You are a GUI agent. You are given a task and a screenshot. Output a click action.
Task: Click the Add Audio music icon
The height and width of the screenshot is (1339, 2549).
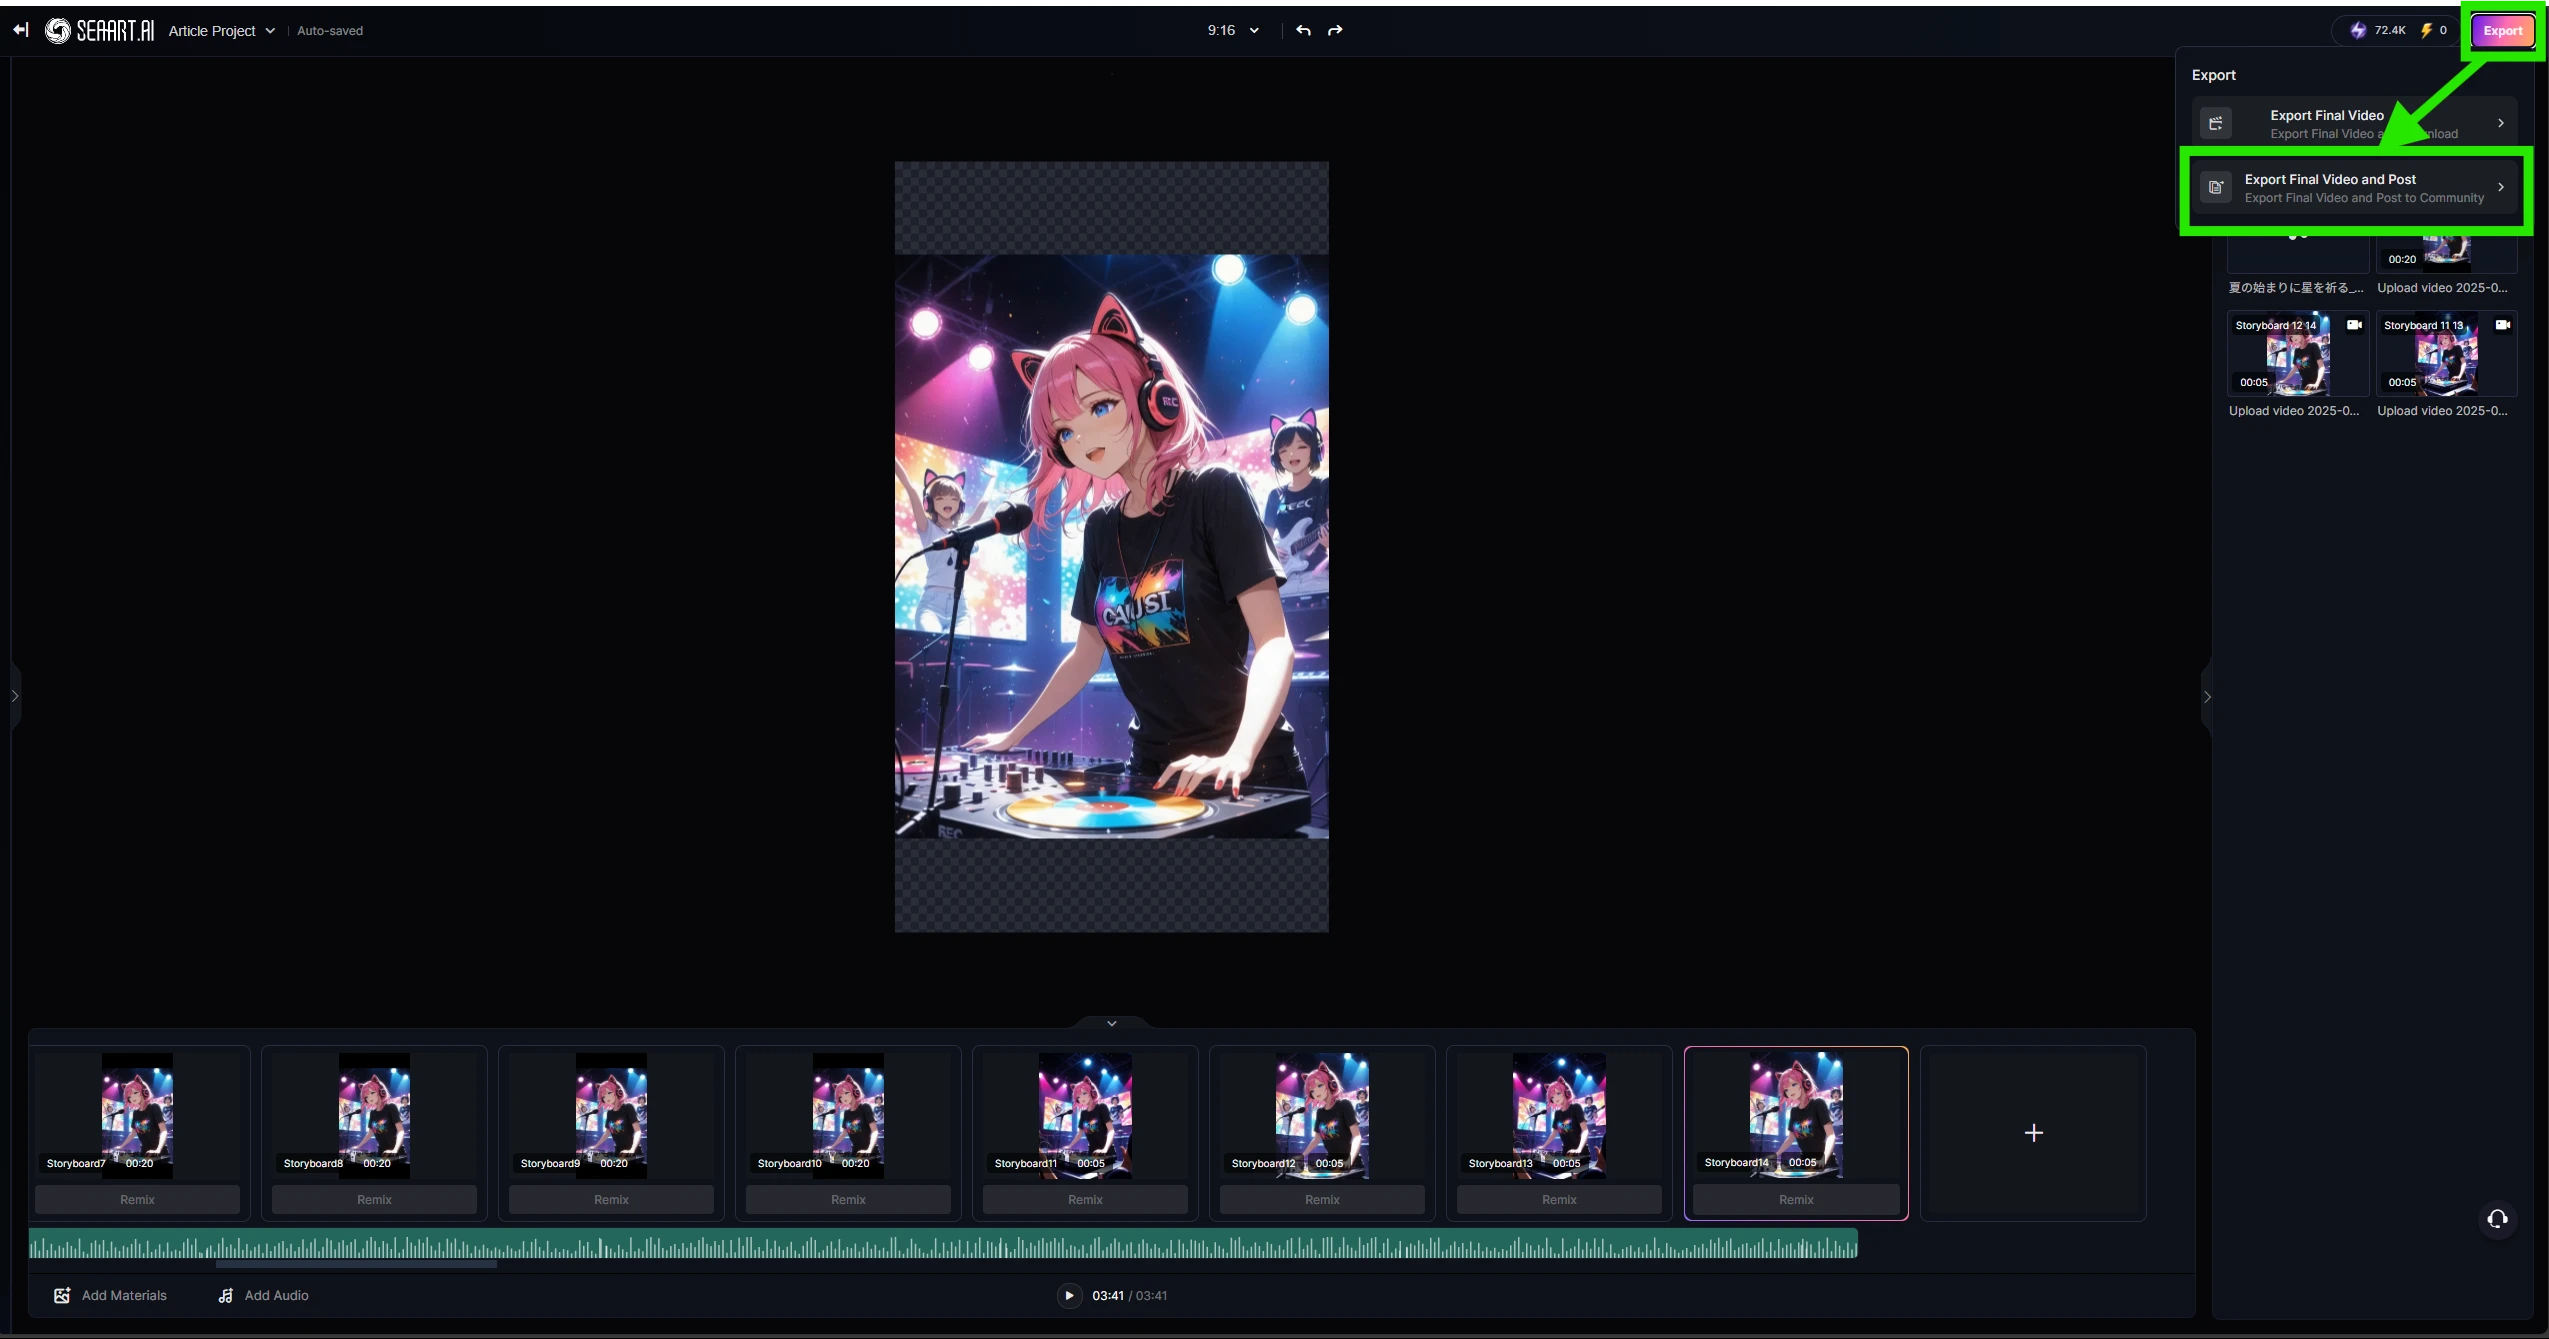tap(226, 1295)
